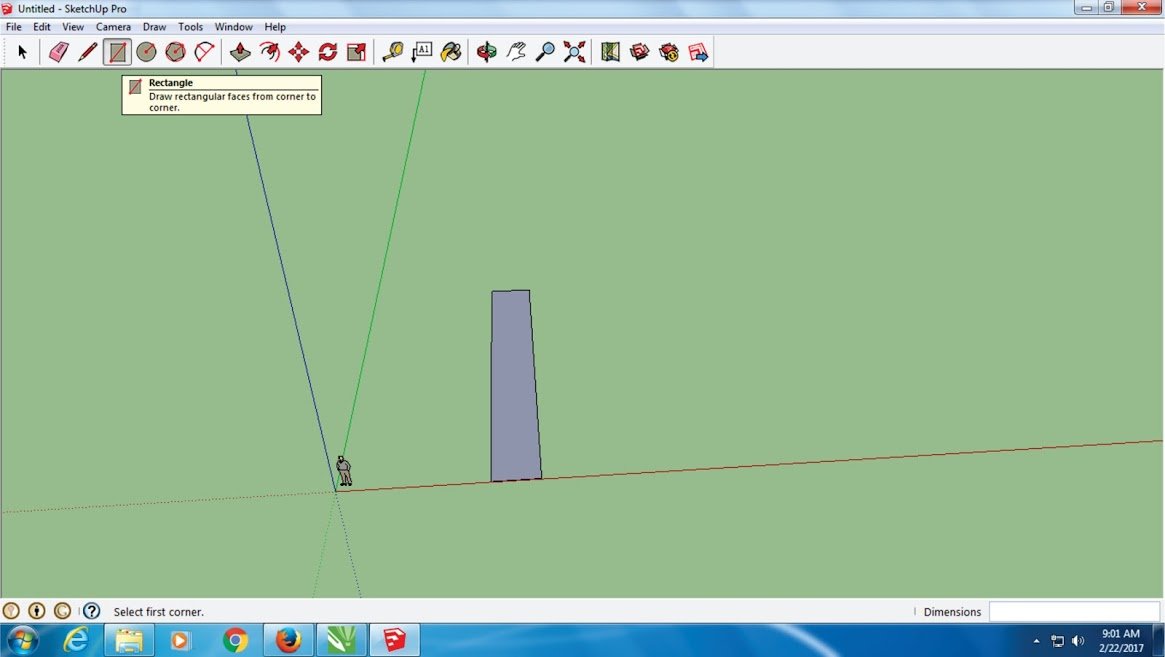The image size is (1165, 657).
Task: Open the Extension Warehouse icon
Action: point(669,52)
